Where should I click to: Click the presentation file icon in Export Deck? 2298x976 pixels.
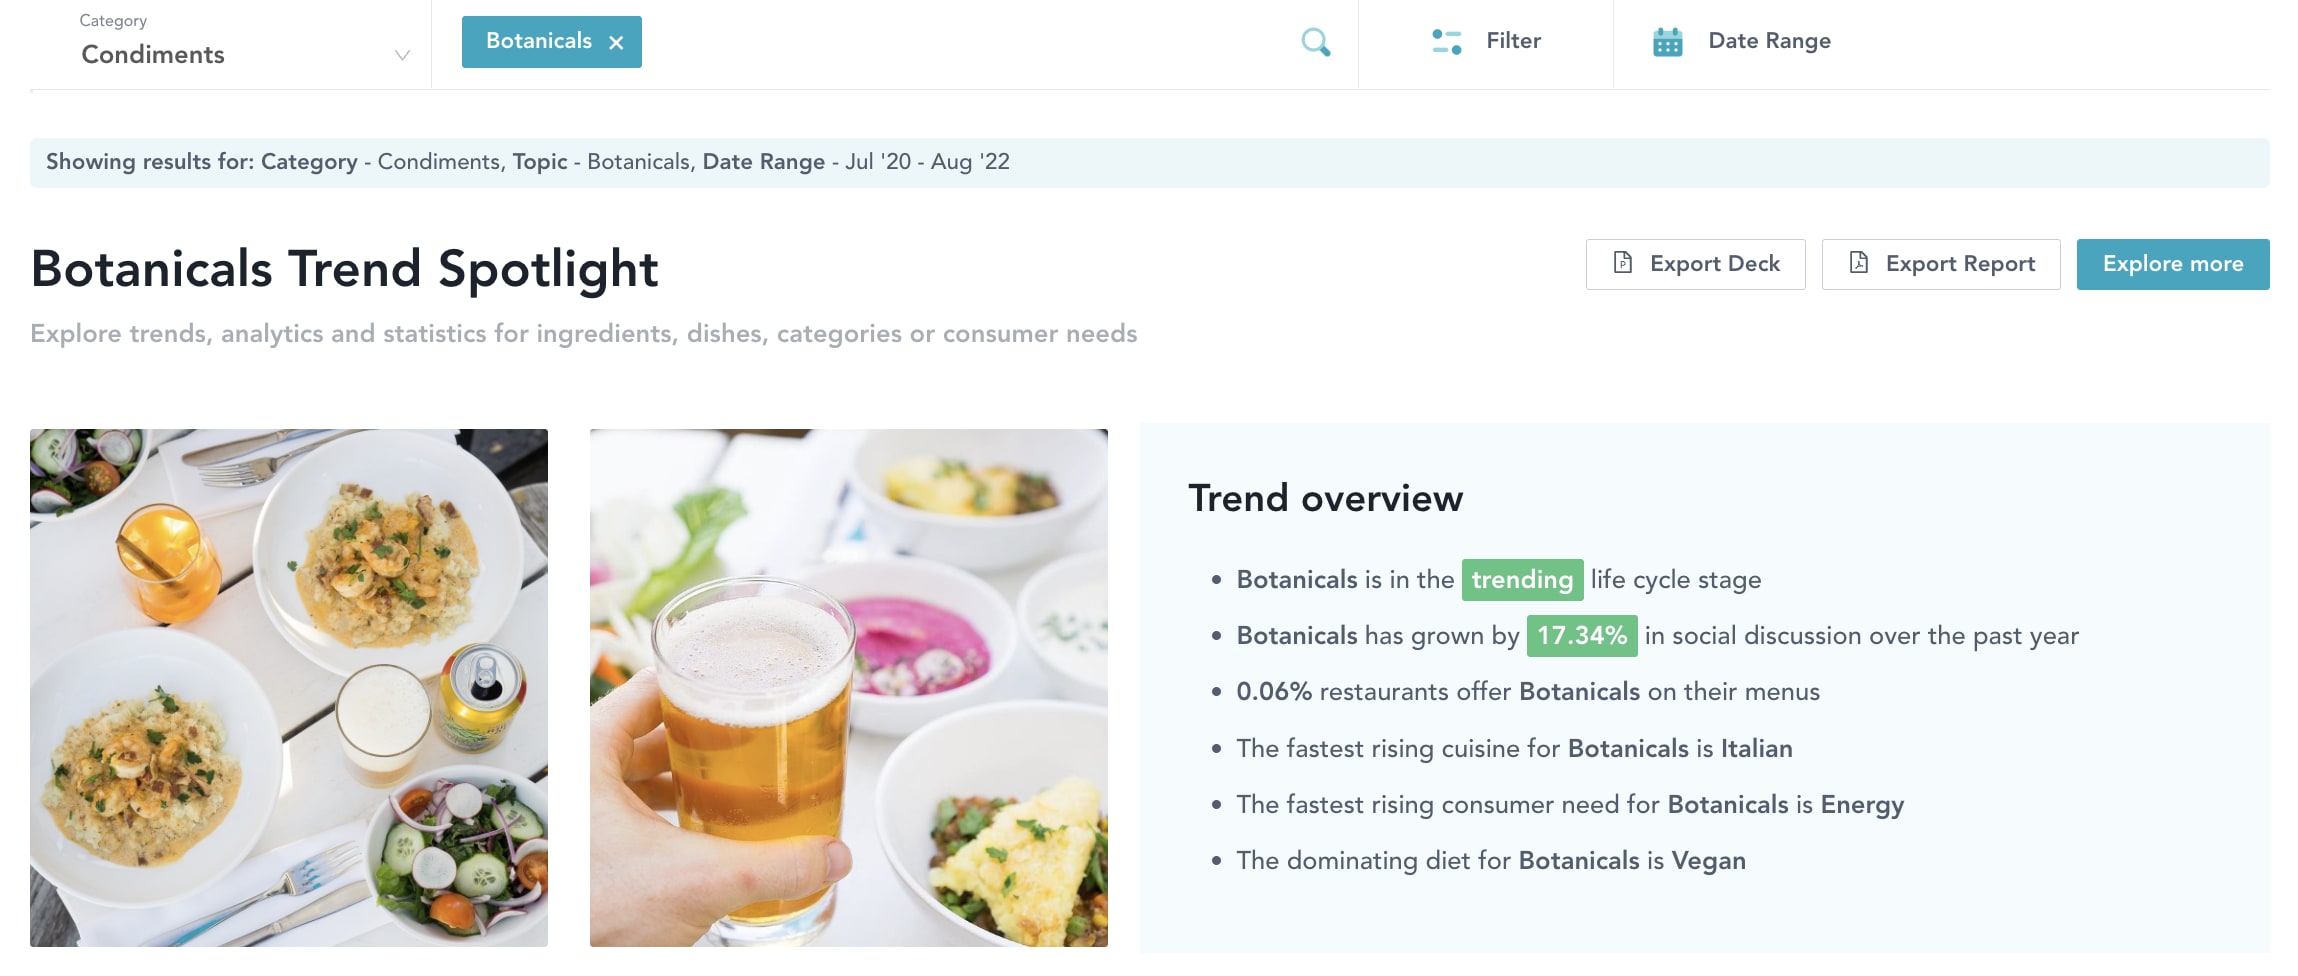[x=1623, y=263]
